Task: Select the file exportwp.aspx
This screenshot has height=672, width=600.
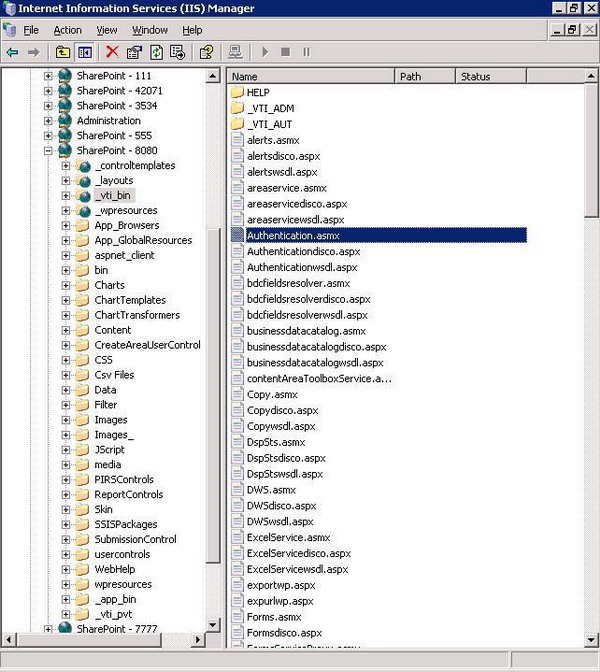Action: tap(281, 585)
